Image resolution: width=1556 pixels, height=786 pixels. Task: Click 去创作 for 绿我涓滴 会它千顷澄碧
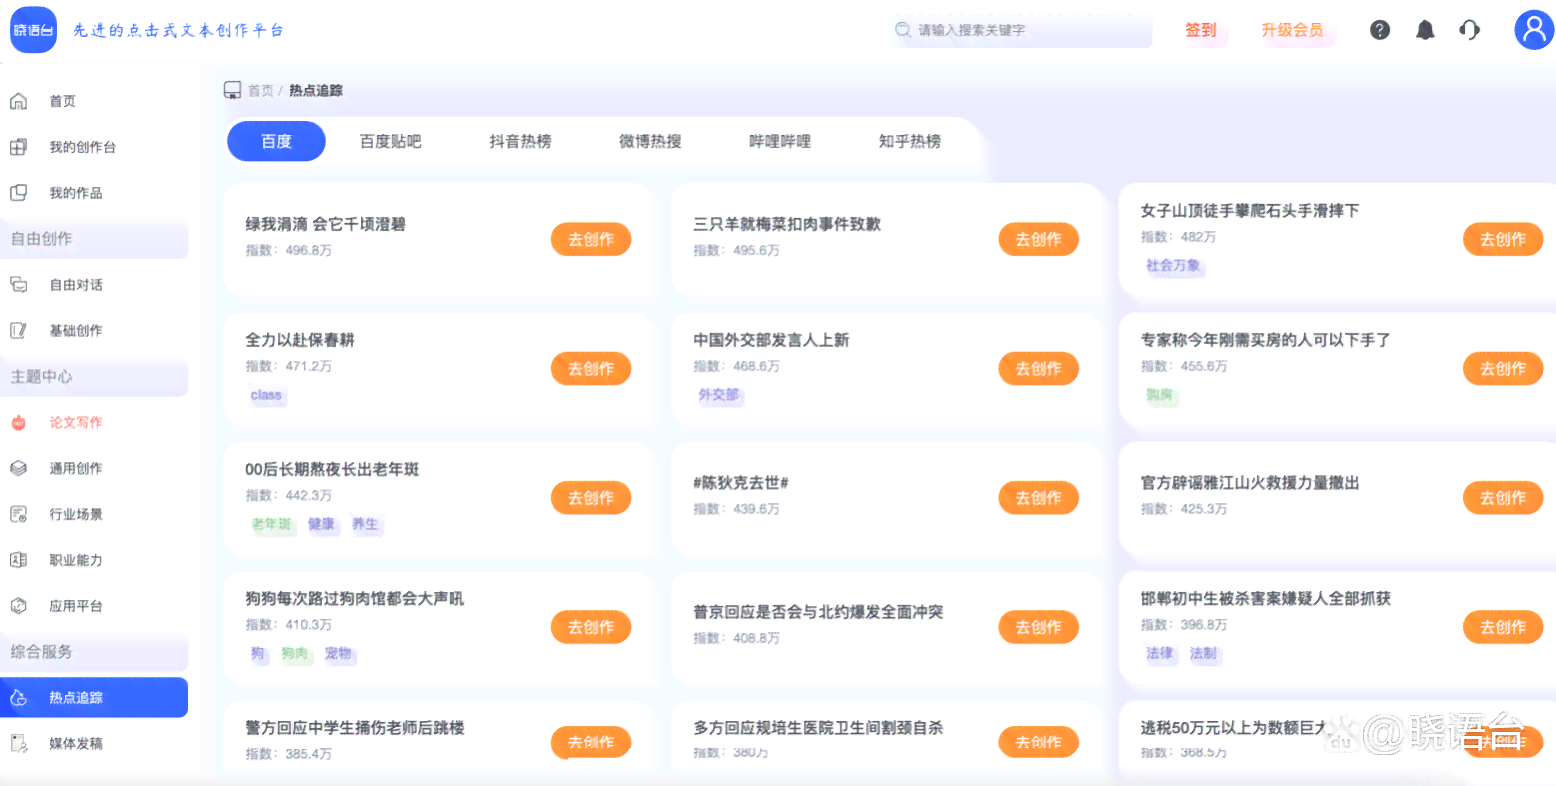(x=591, y=239)
